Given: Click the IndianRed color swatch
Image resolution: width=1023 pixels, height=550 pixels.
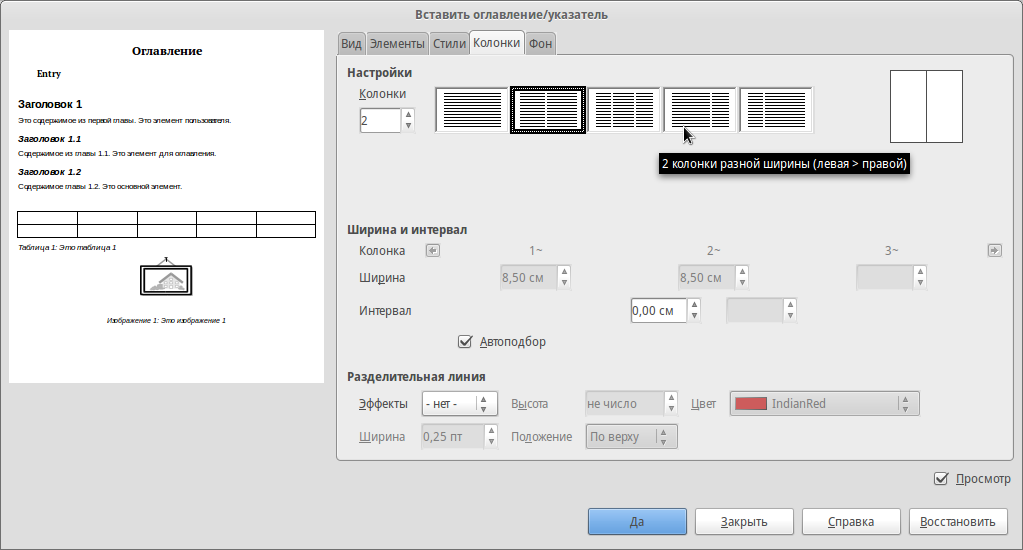Looking at the screenshot, I should click(751, 404).
